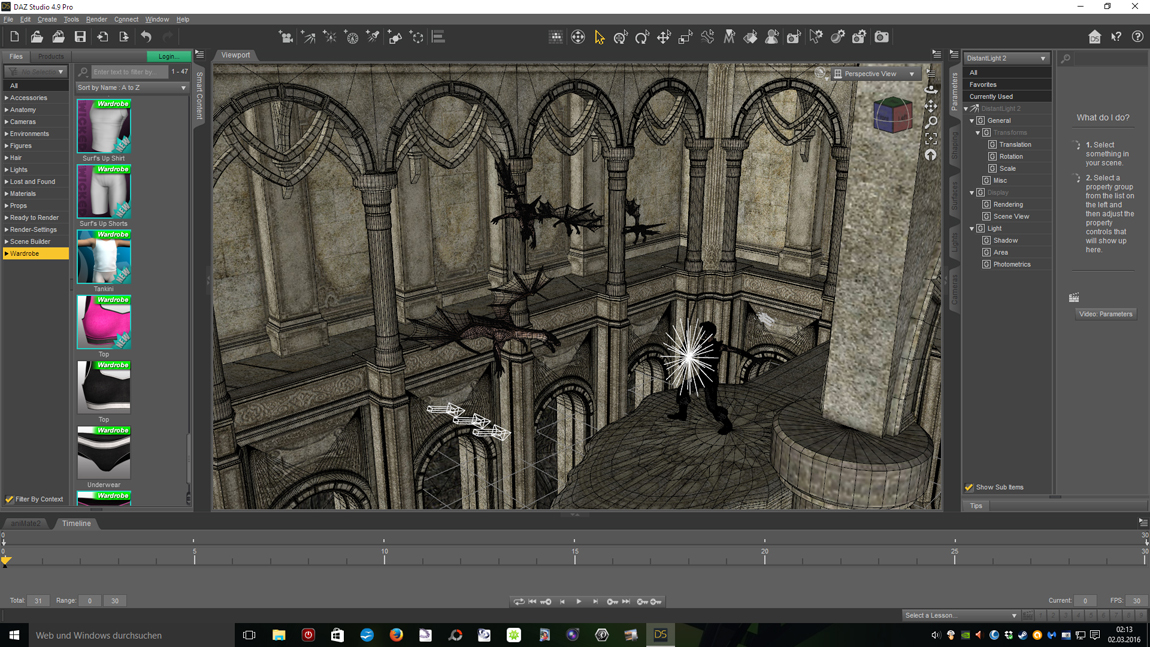The height and width of the screenshot is (647, 1150).
Task: Select the Wardrobe category
Action: point(35,253)
